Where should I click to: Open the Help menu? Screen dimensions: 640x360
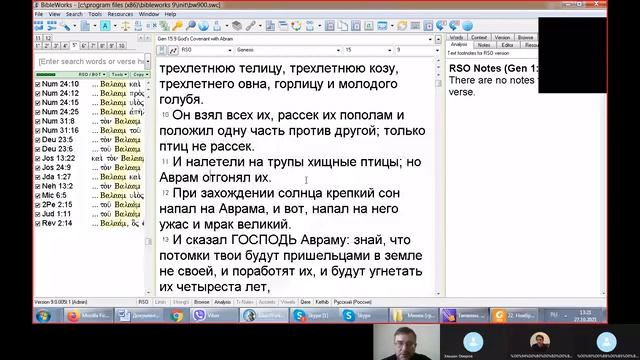(170, 14)
